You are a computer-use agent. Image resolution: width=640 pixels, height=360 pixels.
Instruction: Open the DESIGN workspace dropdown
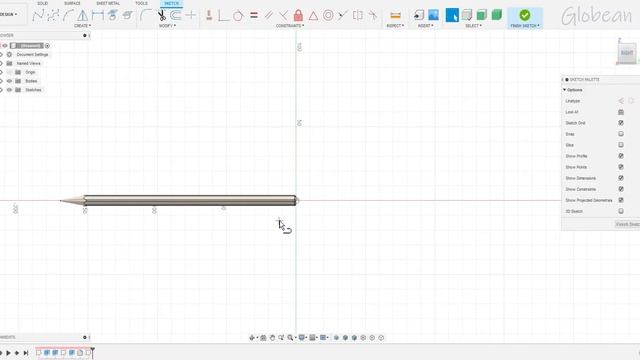pos(9,14)
